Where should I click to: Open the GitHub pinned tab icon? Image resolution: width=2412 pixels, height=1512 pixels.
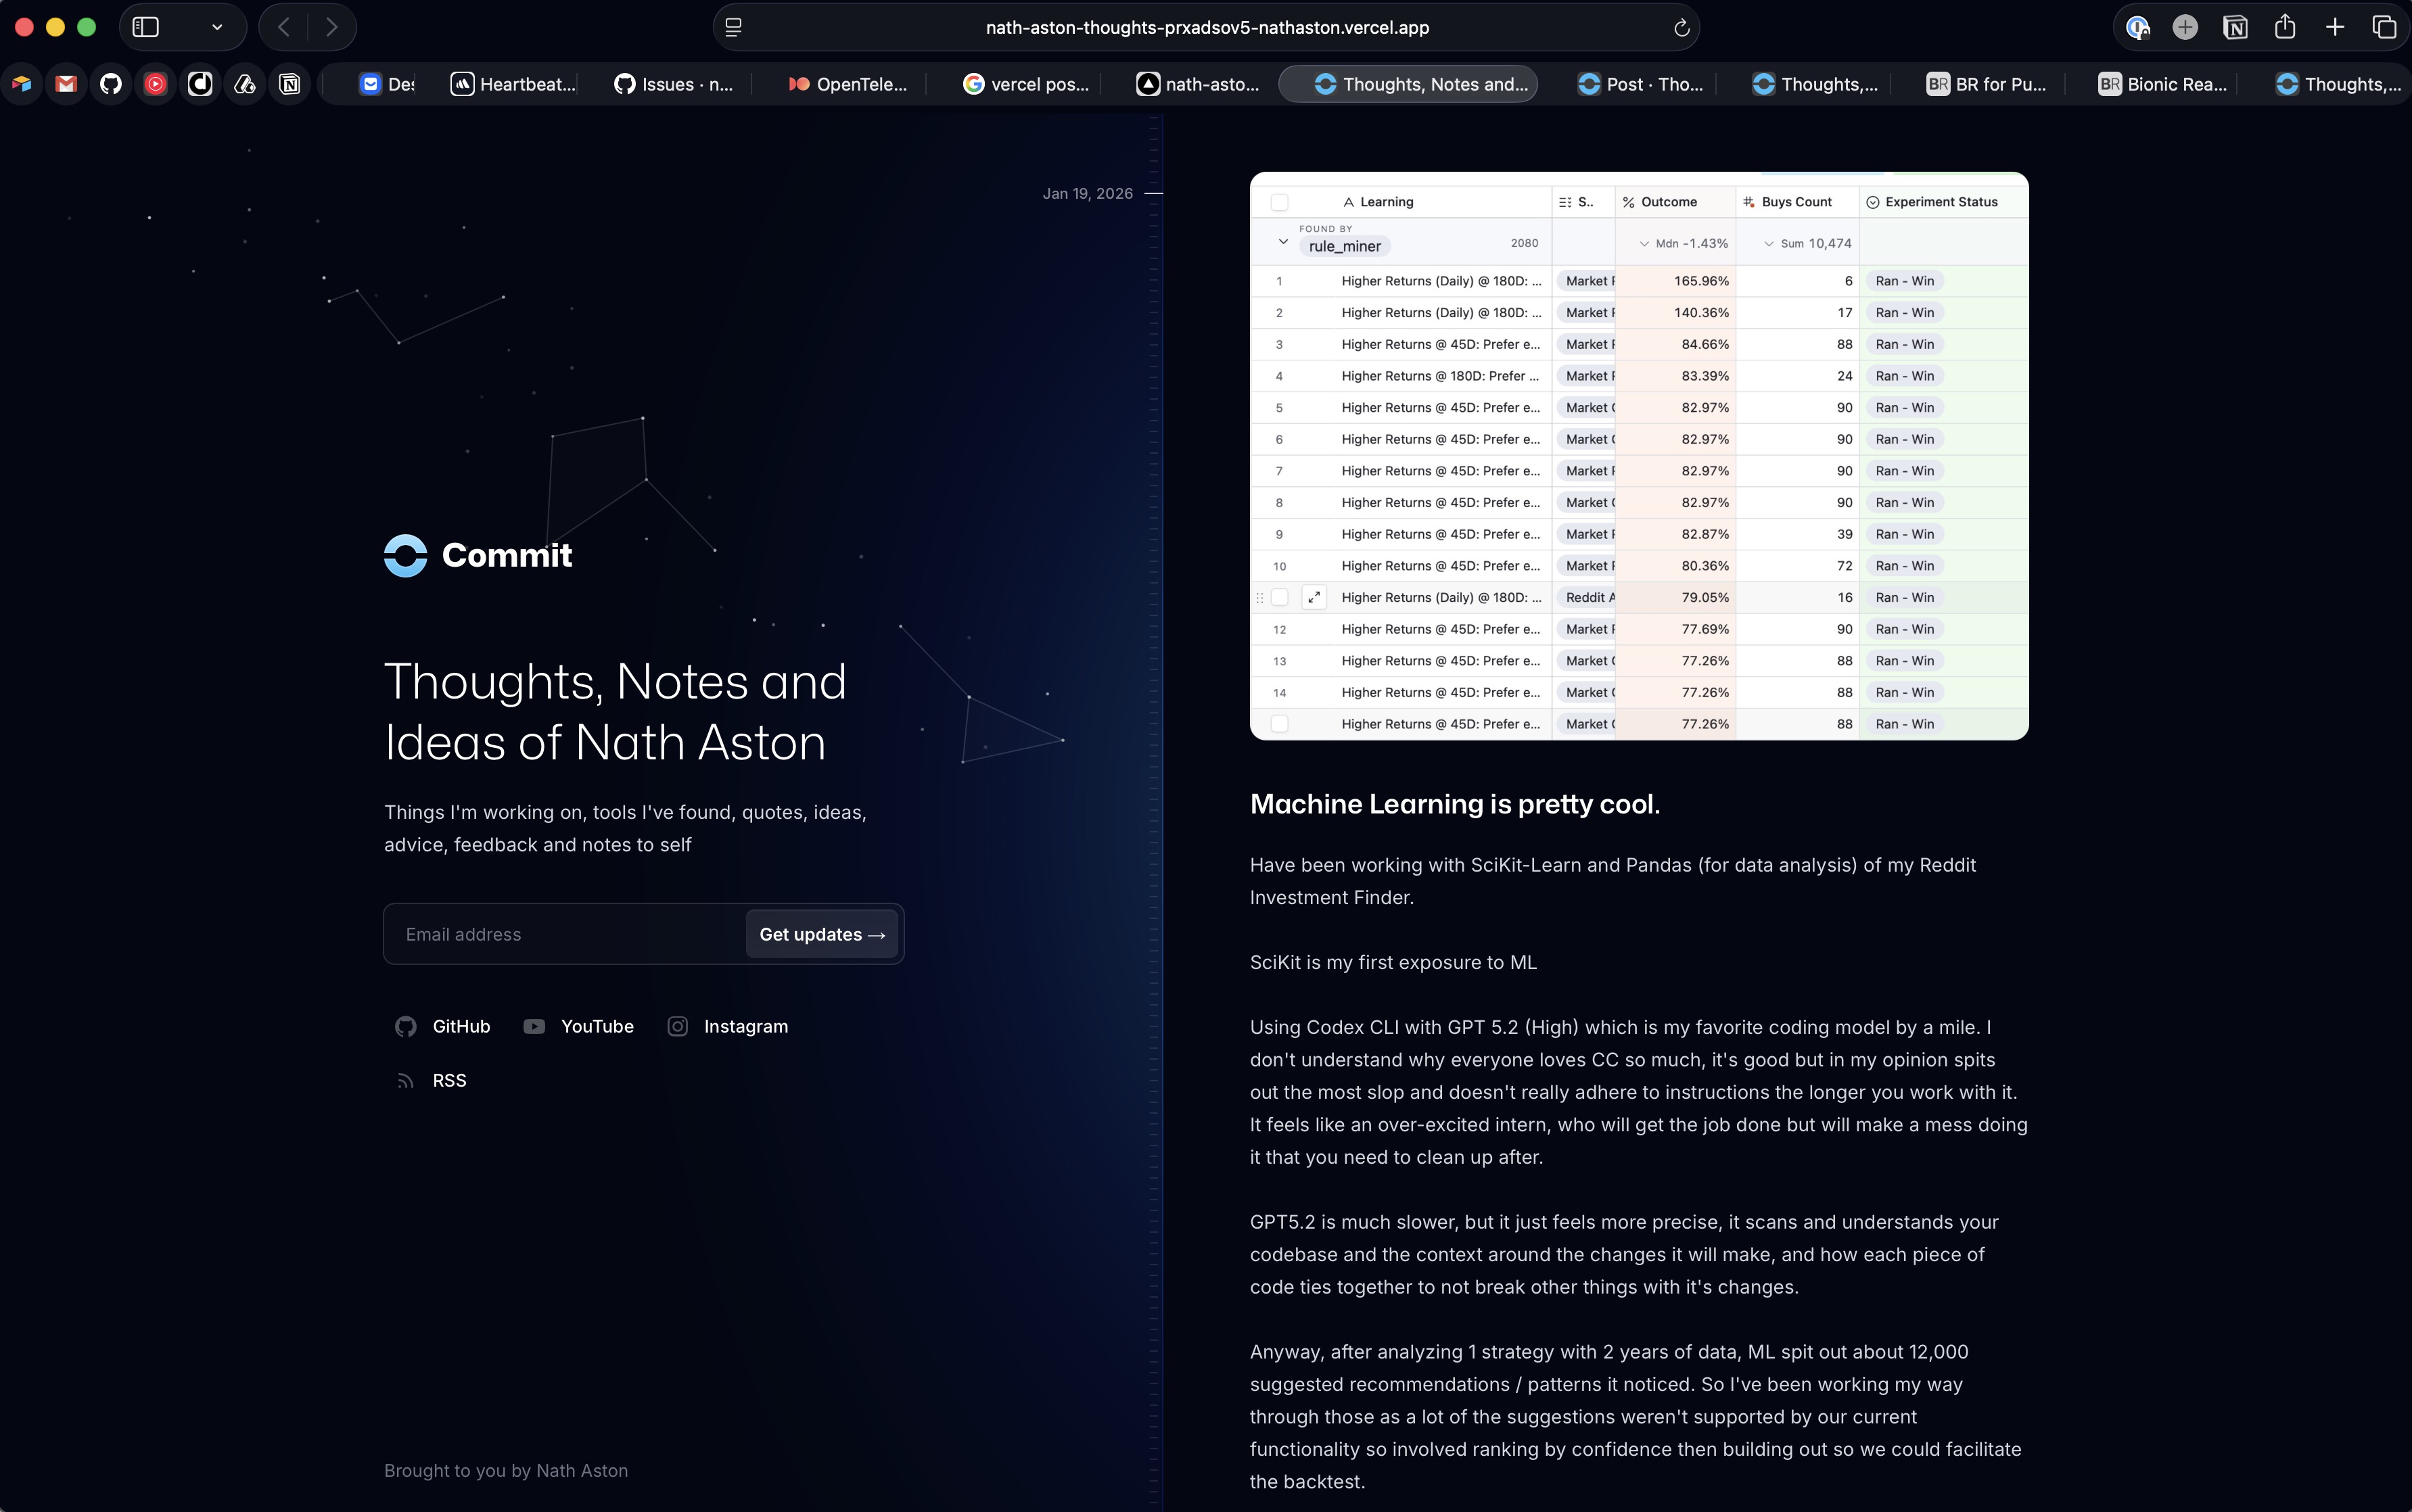tap(111, 84)
